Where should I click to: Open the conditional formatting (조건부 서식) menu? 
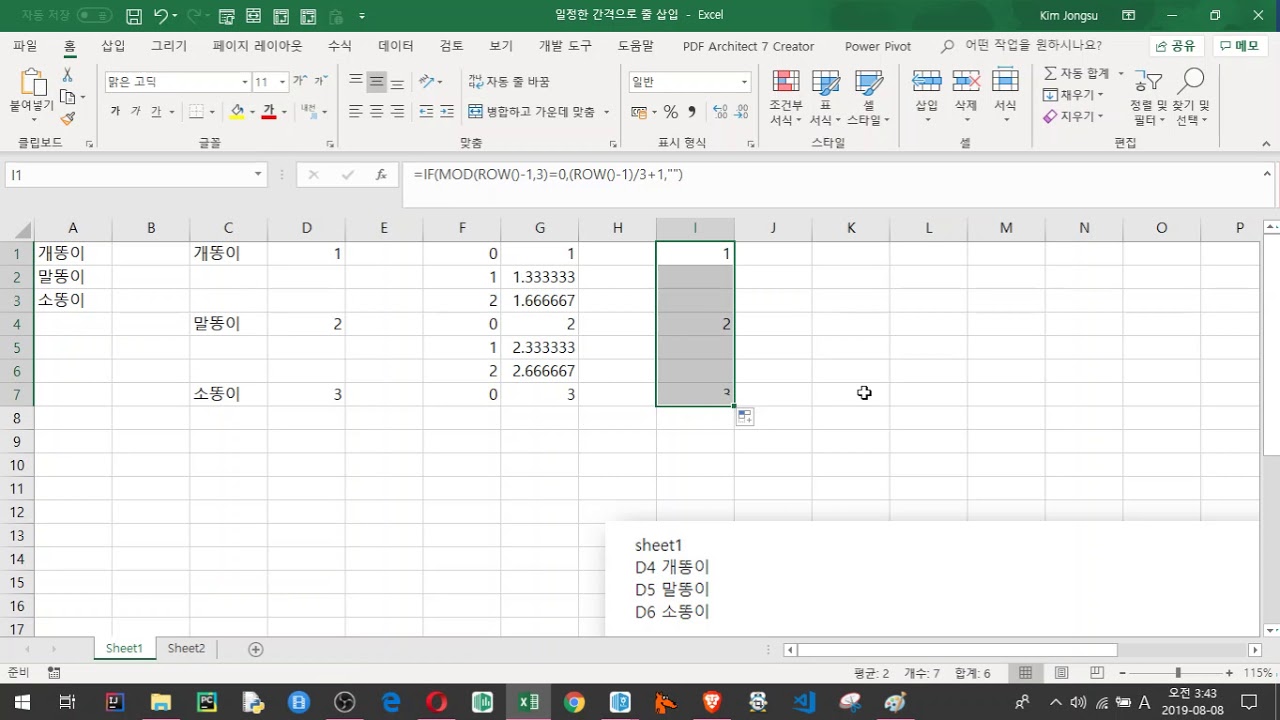[x=785, y=99]
